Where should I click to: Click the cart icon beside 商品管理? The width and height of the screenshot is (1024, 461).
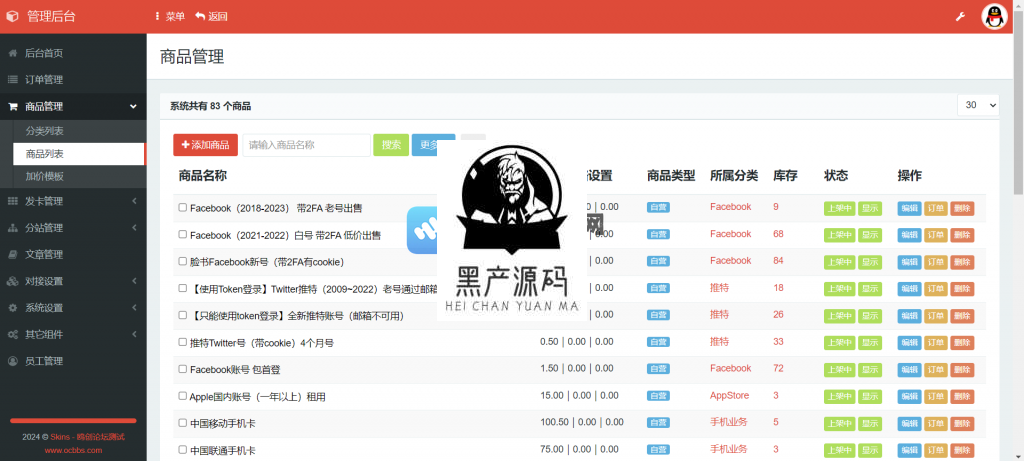12,106
